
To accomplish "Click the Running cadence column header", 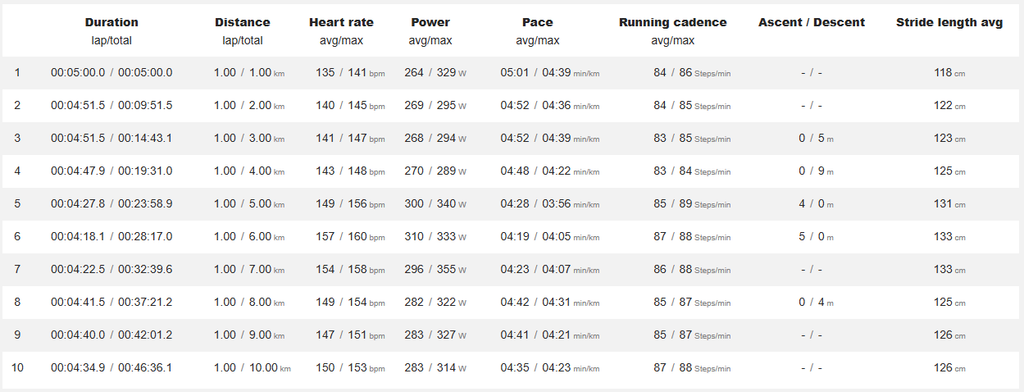I will tap(673, 22).
